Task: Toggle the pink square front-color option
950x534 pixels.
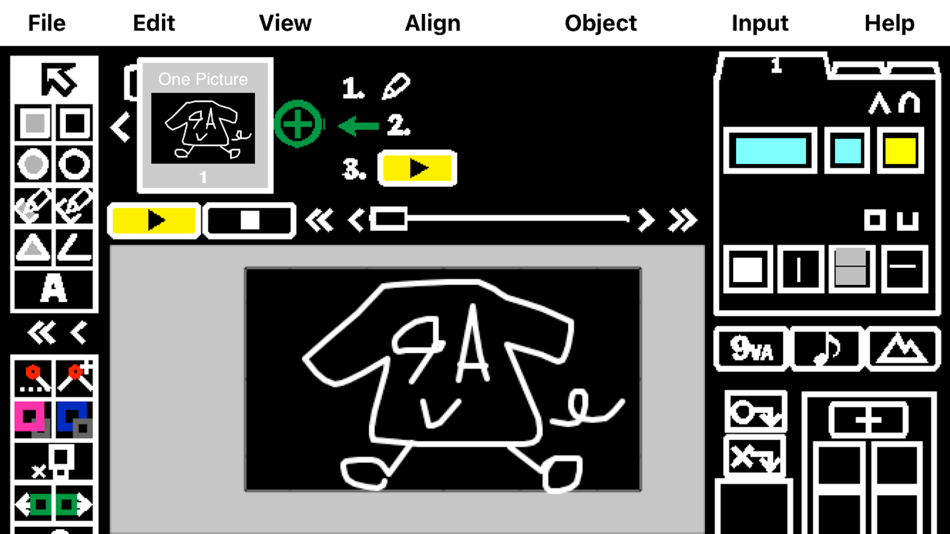Action: tap(33, 419)
